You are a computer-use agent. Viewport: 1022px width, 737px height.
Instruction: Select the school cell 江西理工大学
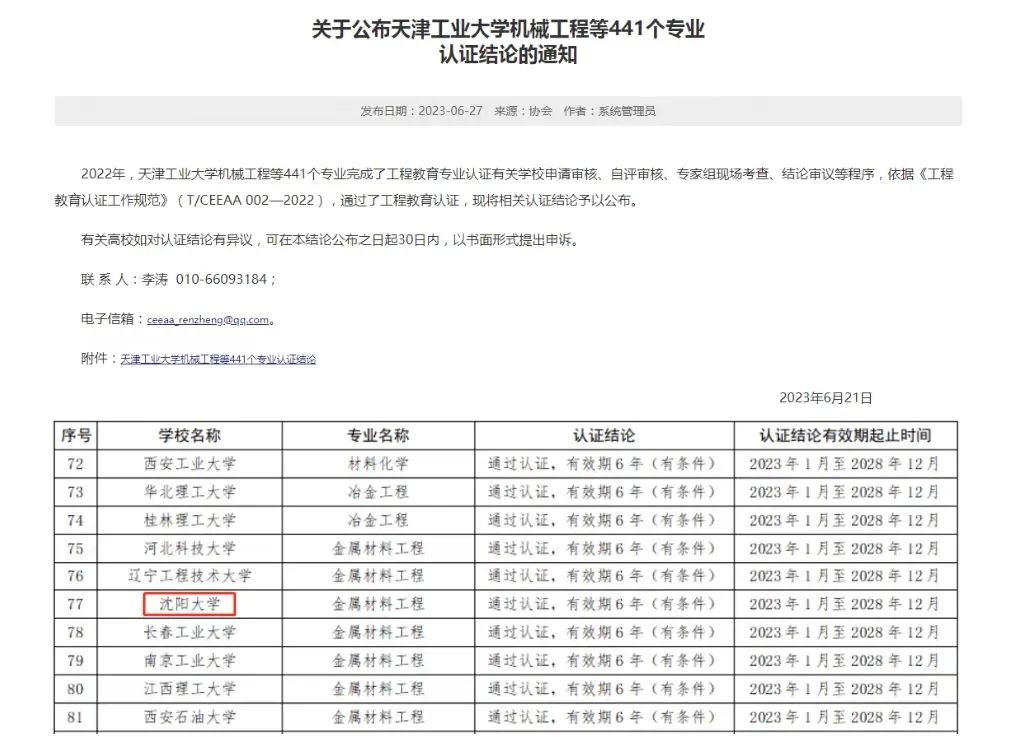click(x=190, y=689)
